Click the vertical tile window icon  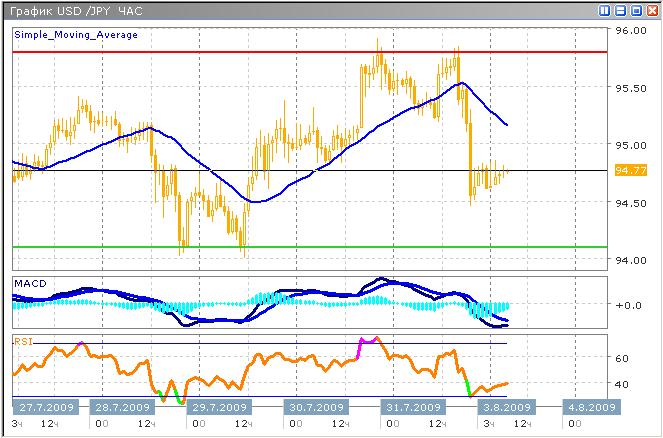click(605, 10)
